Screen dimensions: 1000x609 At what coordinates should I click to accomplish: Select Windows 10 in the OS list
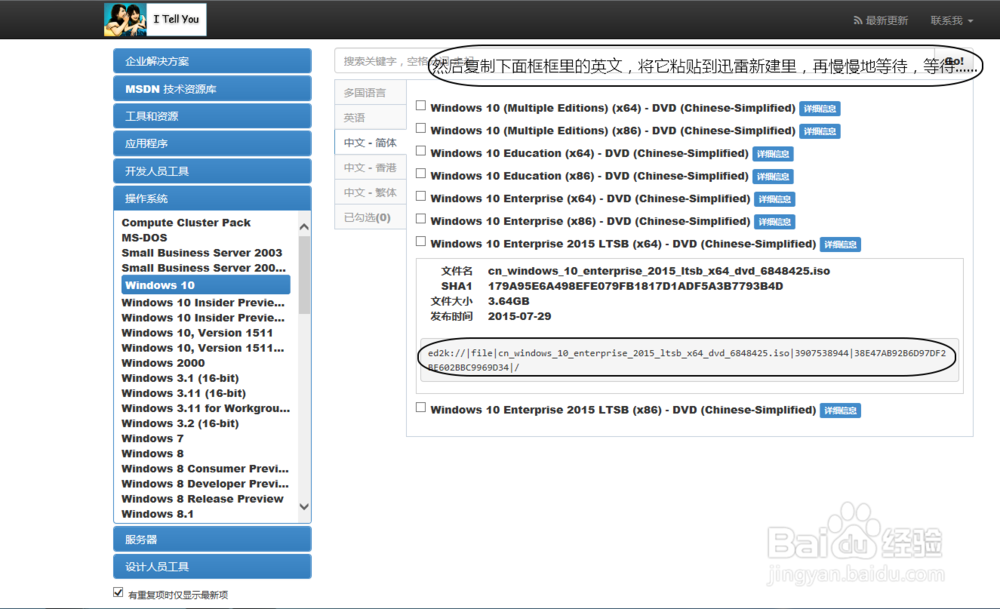(205, 285)
